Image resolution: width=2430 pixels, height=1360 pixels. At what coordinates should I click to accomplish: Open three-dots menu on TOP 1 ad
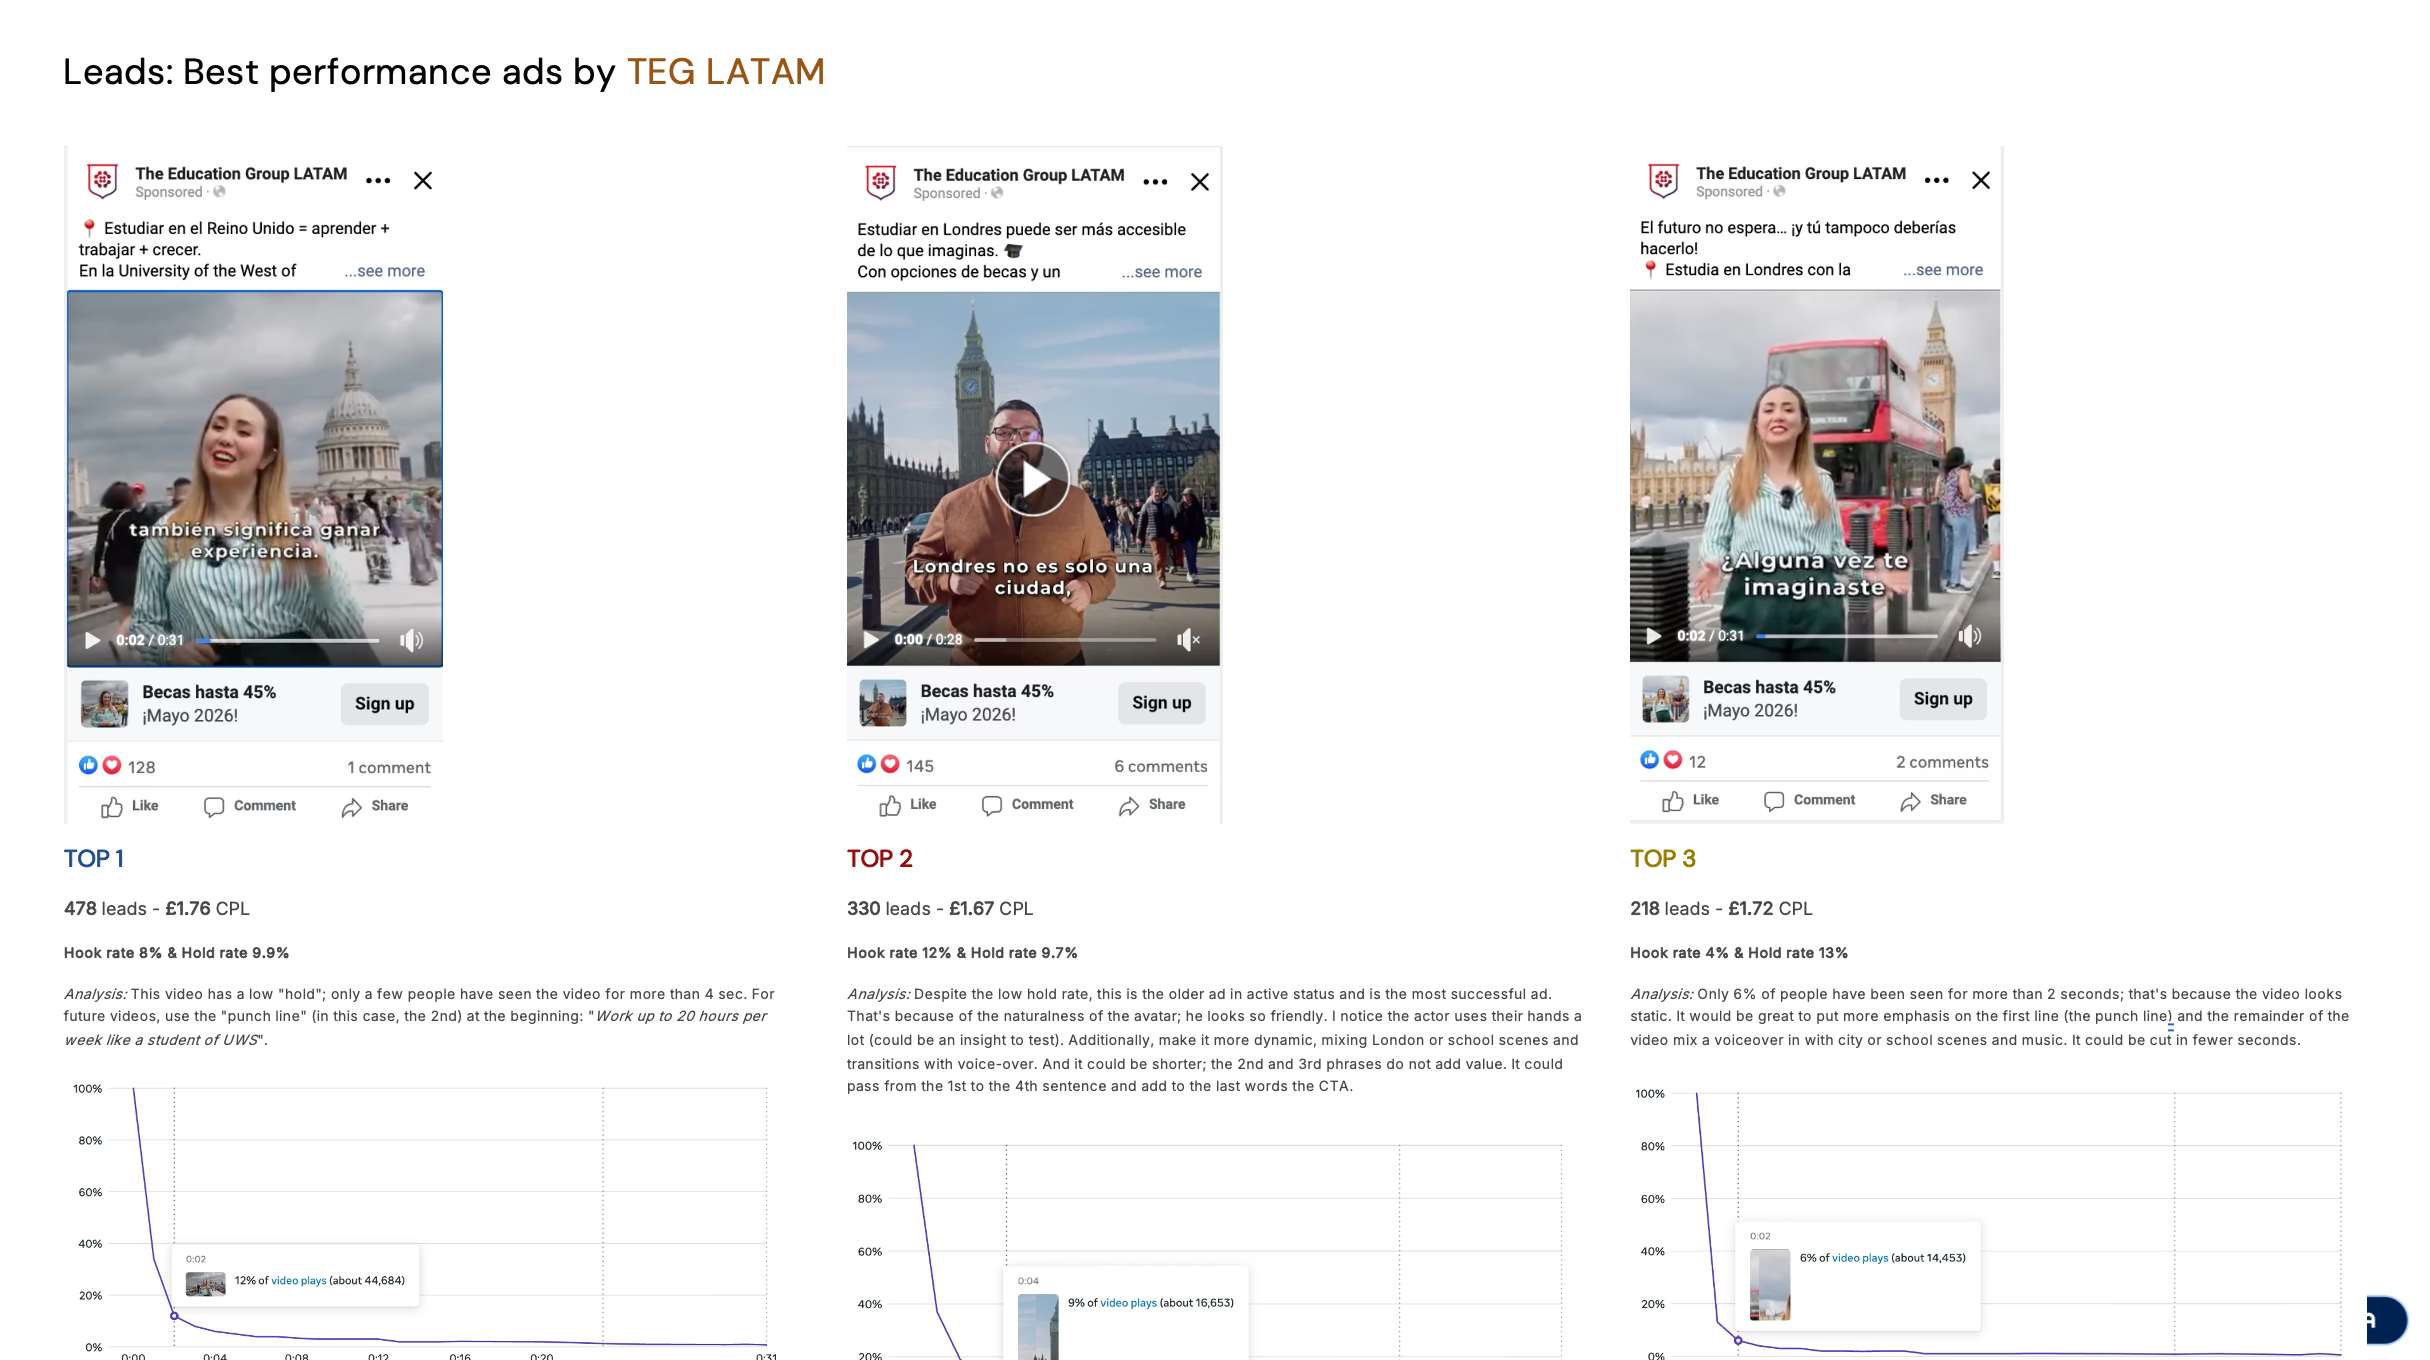coord(378,181)
